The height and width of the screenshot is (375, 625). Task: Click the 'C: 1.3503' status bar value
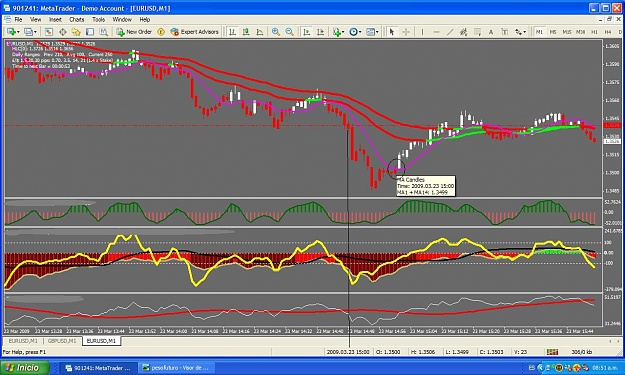pyautogui.click(x=491, y=352)
